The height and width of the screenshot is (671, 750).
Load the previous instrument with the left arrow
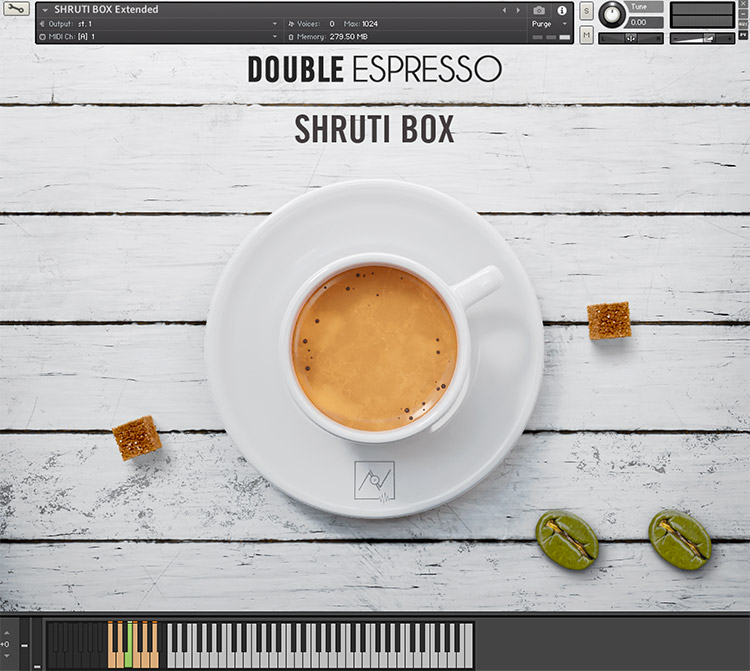coord(504,10)
